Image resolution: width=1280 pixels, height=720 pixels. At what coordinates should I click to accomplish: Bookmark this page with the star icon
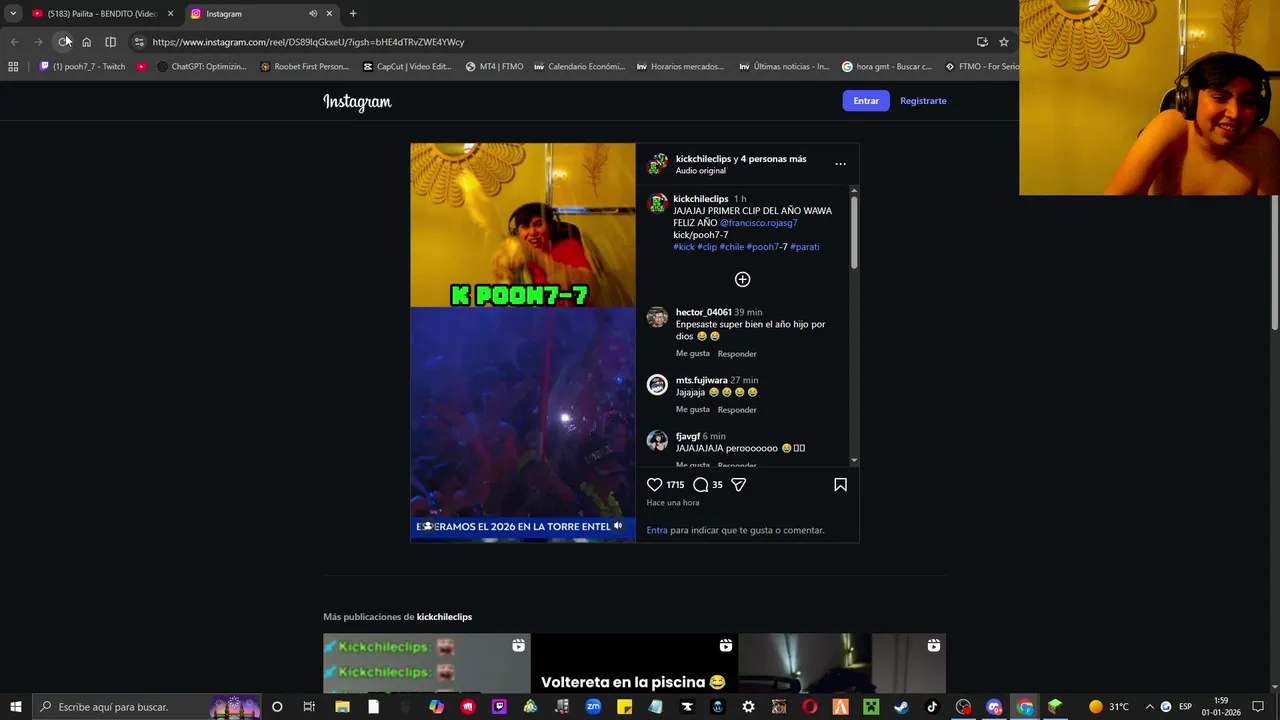point(1004,42)
